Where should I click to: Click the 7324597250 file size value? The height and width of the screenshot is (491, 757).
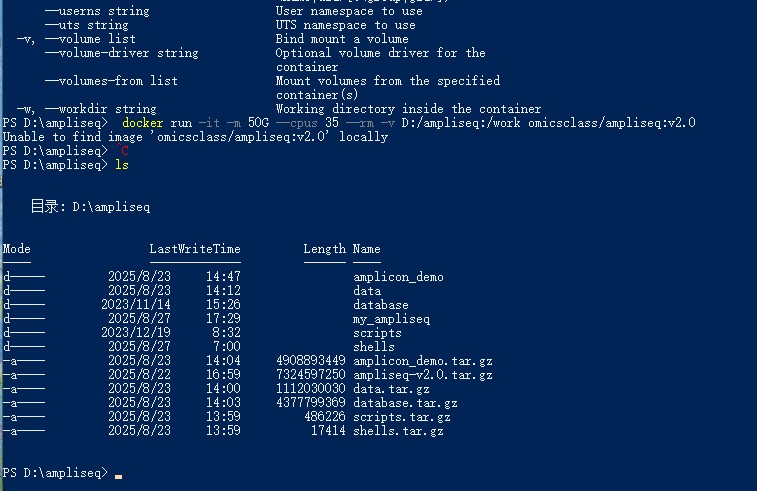311,375
